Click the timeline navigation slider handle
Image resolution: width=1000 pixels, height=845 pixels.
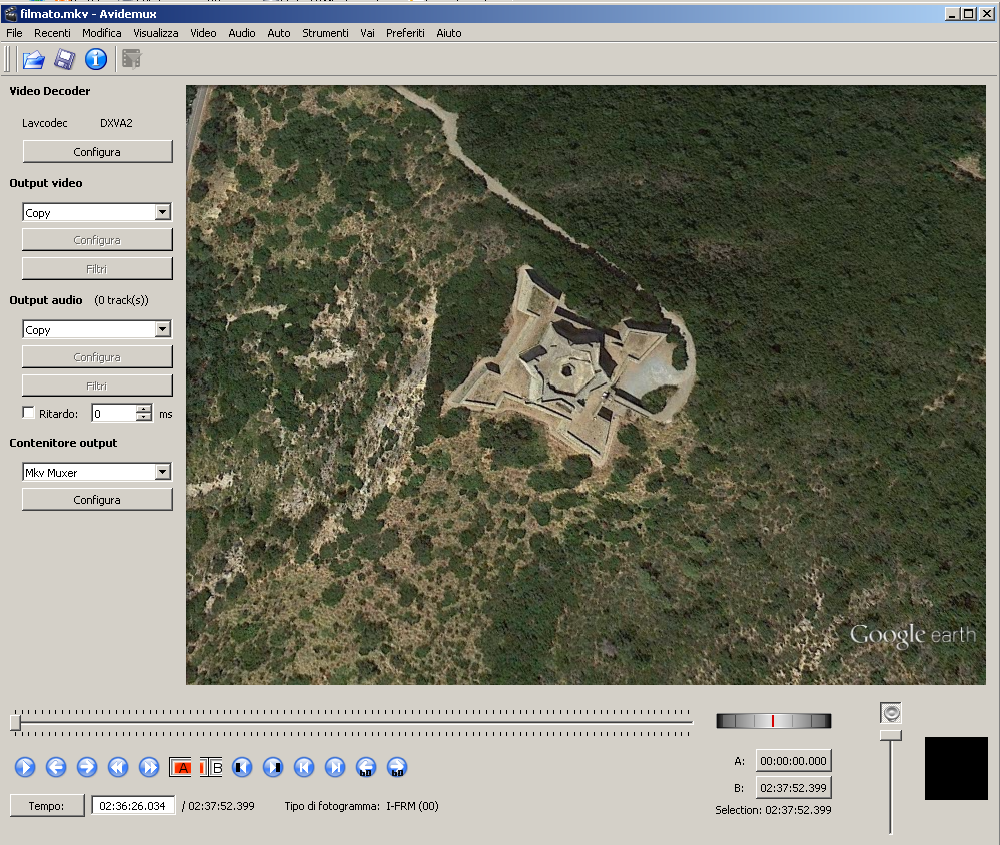coord(16,723)
